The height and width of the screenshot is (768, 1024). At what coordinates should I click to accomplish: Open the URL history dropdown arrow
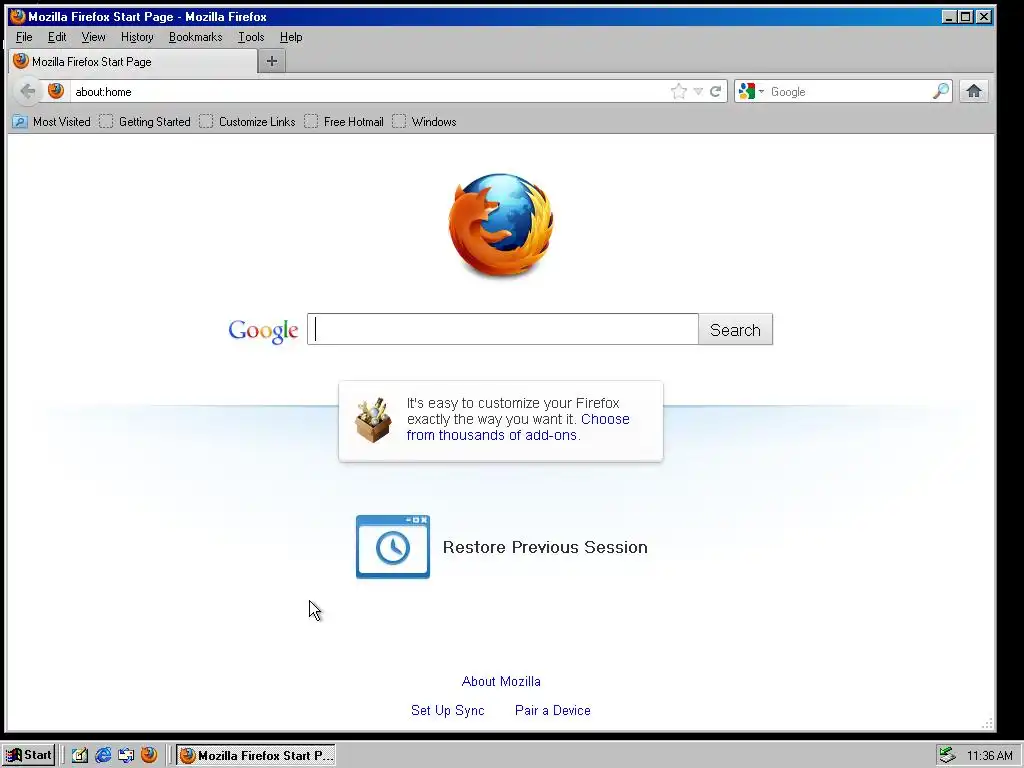(698, 91)
